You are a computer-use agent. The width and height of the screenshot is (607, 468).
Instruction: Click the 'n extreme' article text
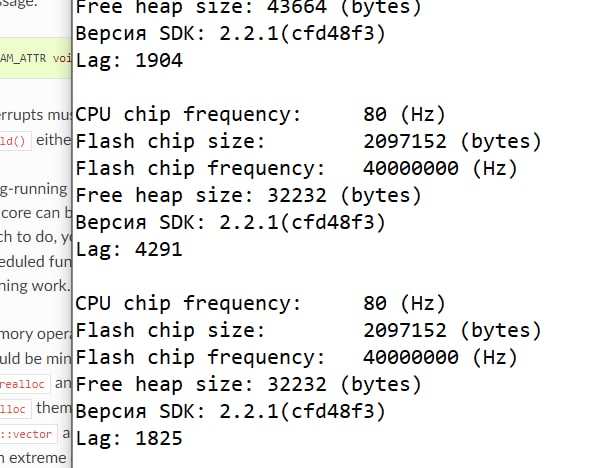[x=34, y=457]
